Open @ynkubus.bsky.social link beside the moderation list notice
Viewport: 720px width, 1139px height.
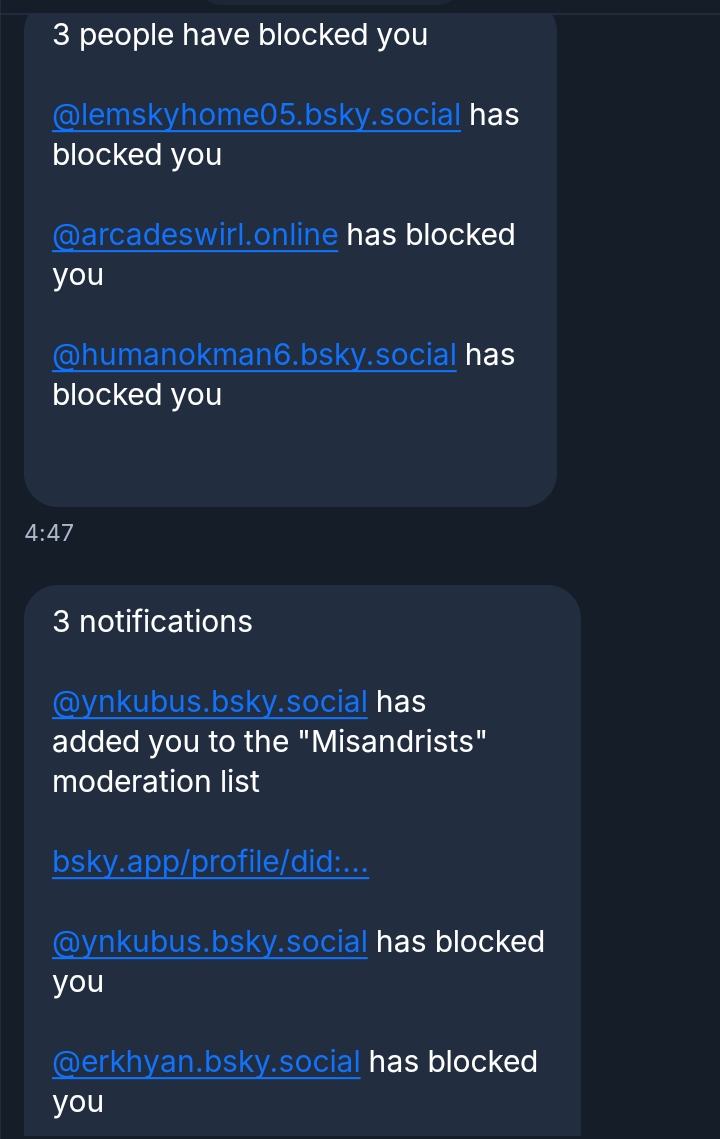click(x=210, y=702)
